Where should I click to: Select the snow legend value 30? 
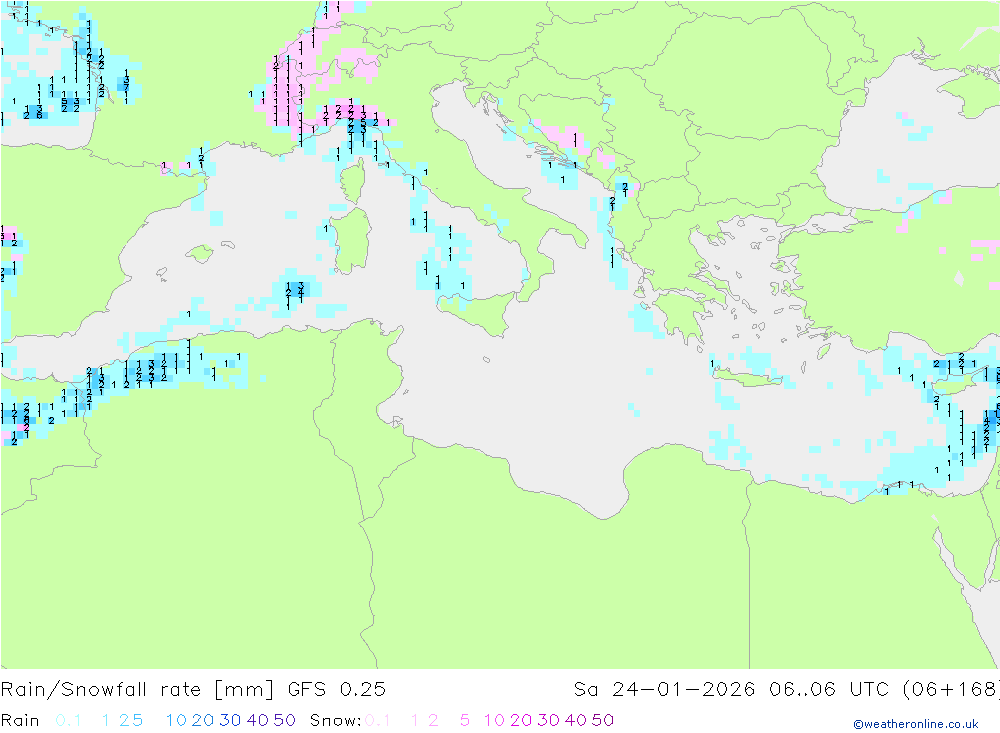click(548, 720)
